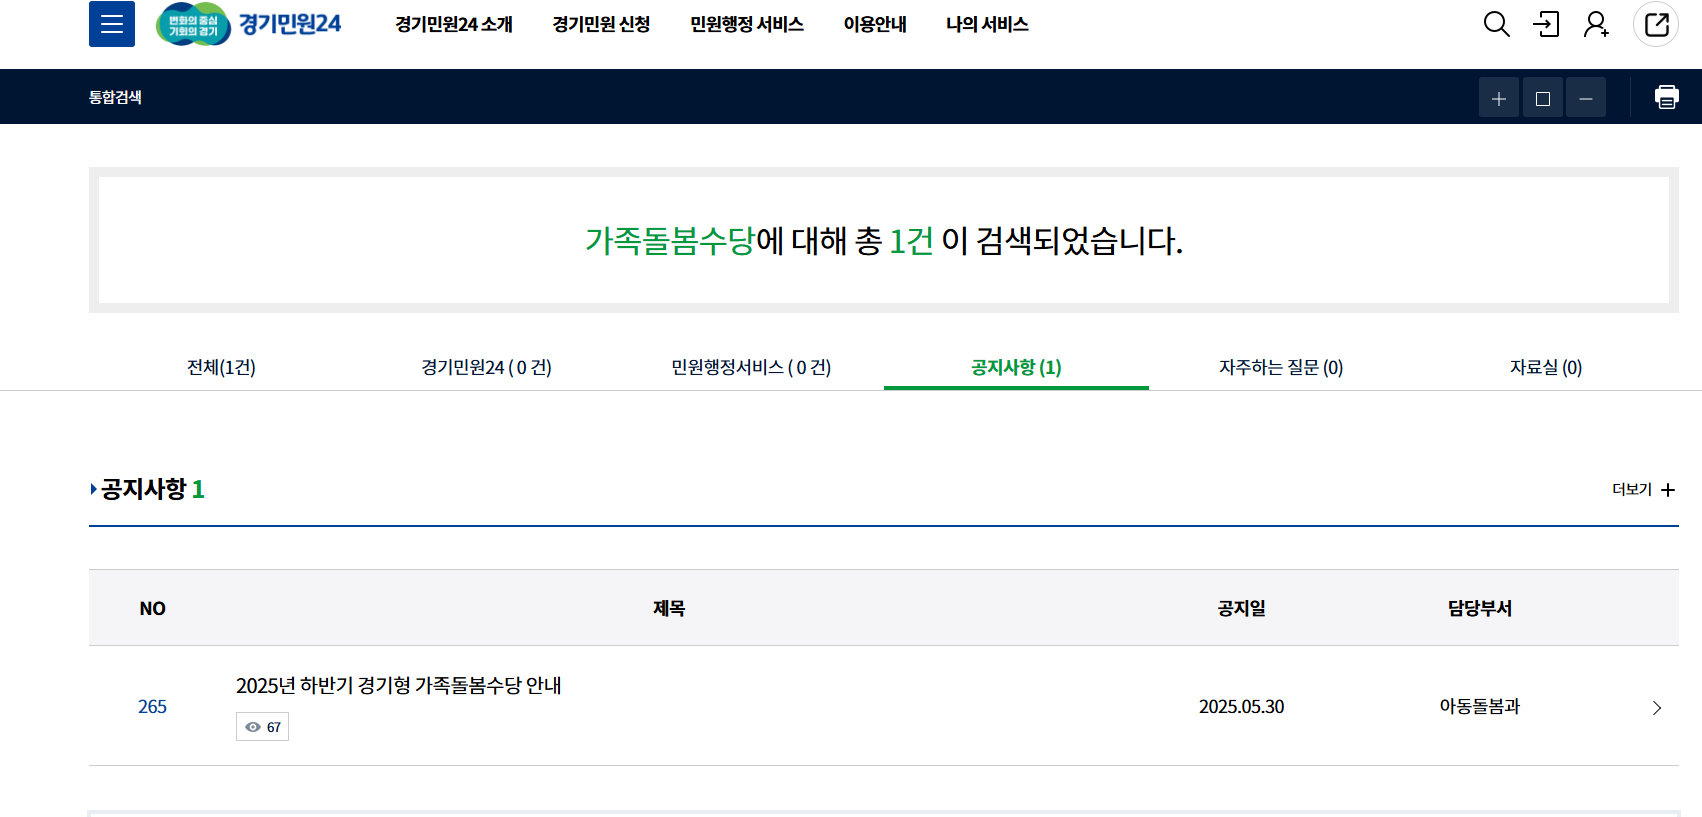This screenshot has width=1702, height=817.
Task: Select the 자료실 (0) tab
Action: point(1546,367)
